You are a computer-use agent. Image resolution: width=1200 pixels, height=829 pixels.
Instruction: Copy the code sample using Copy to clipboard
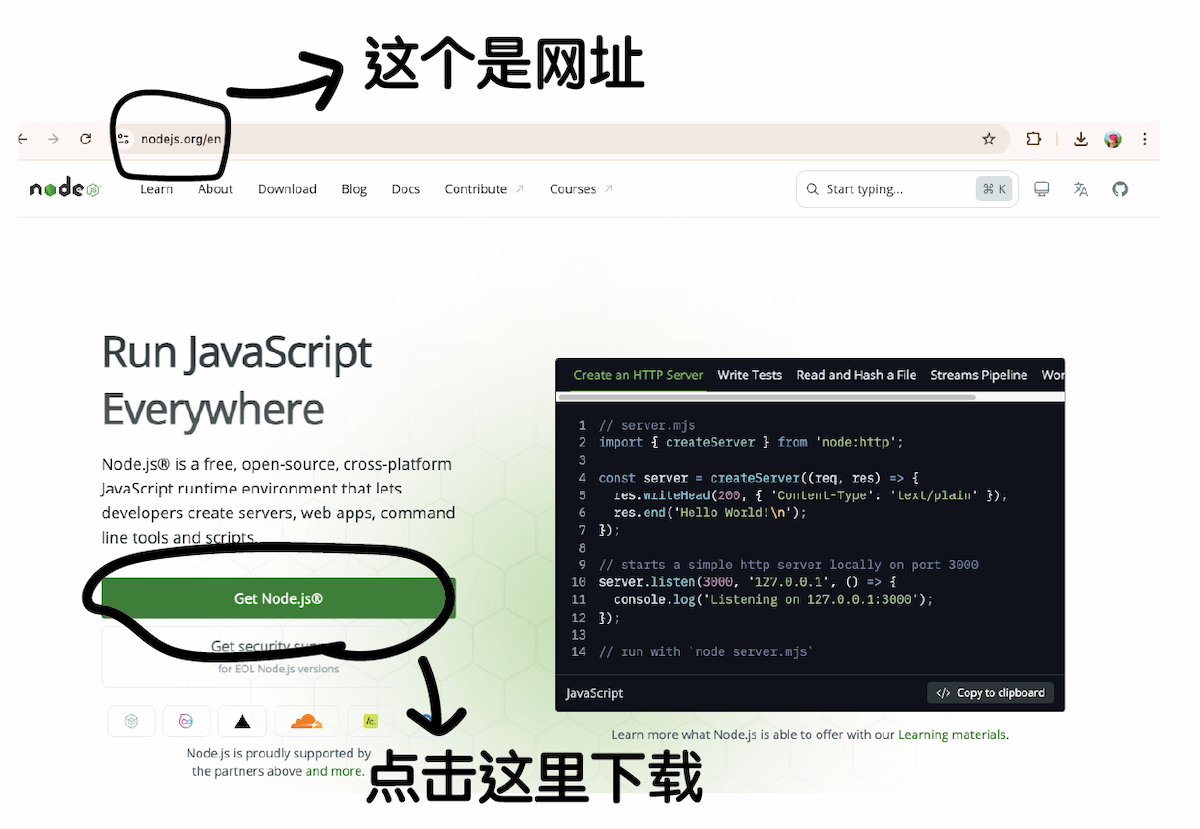[x=990, y=692]
